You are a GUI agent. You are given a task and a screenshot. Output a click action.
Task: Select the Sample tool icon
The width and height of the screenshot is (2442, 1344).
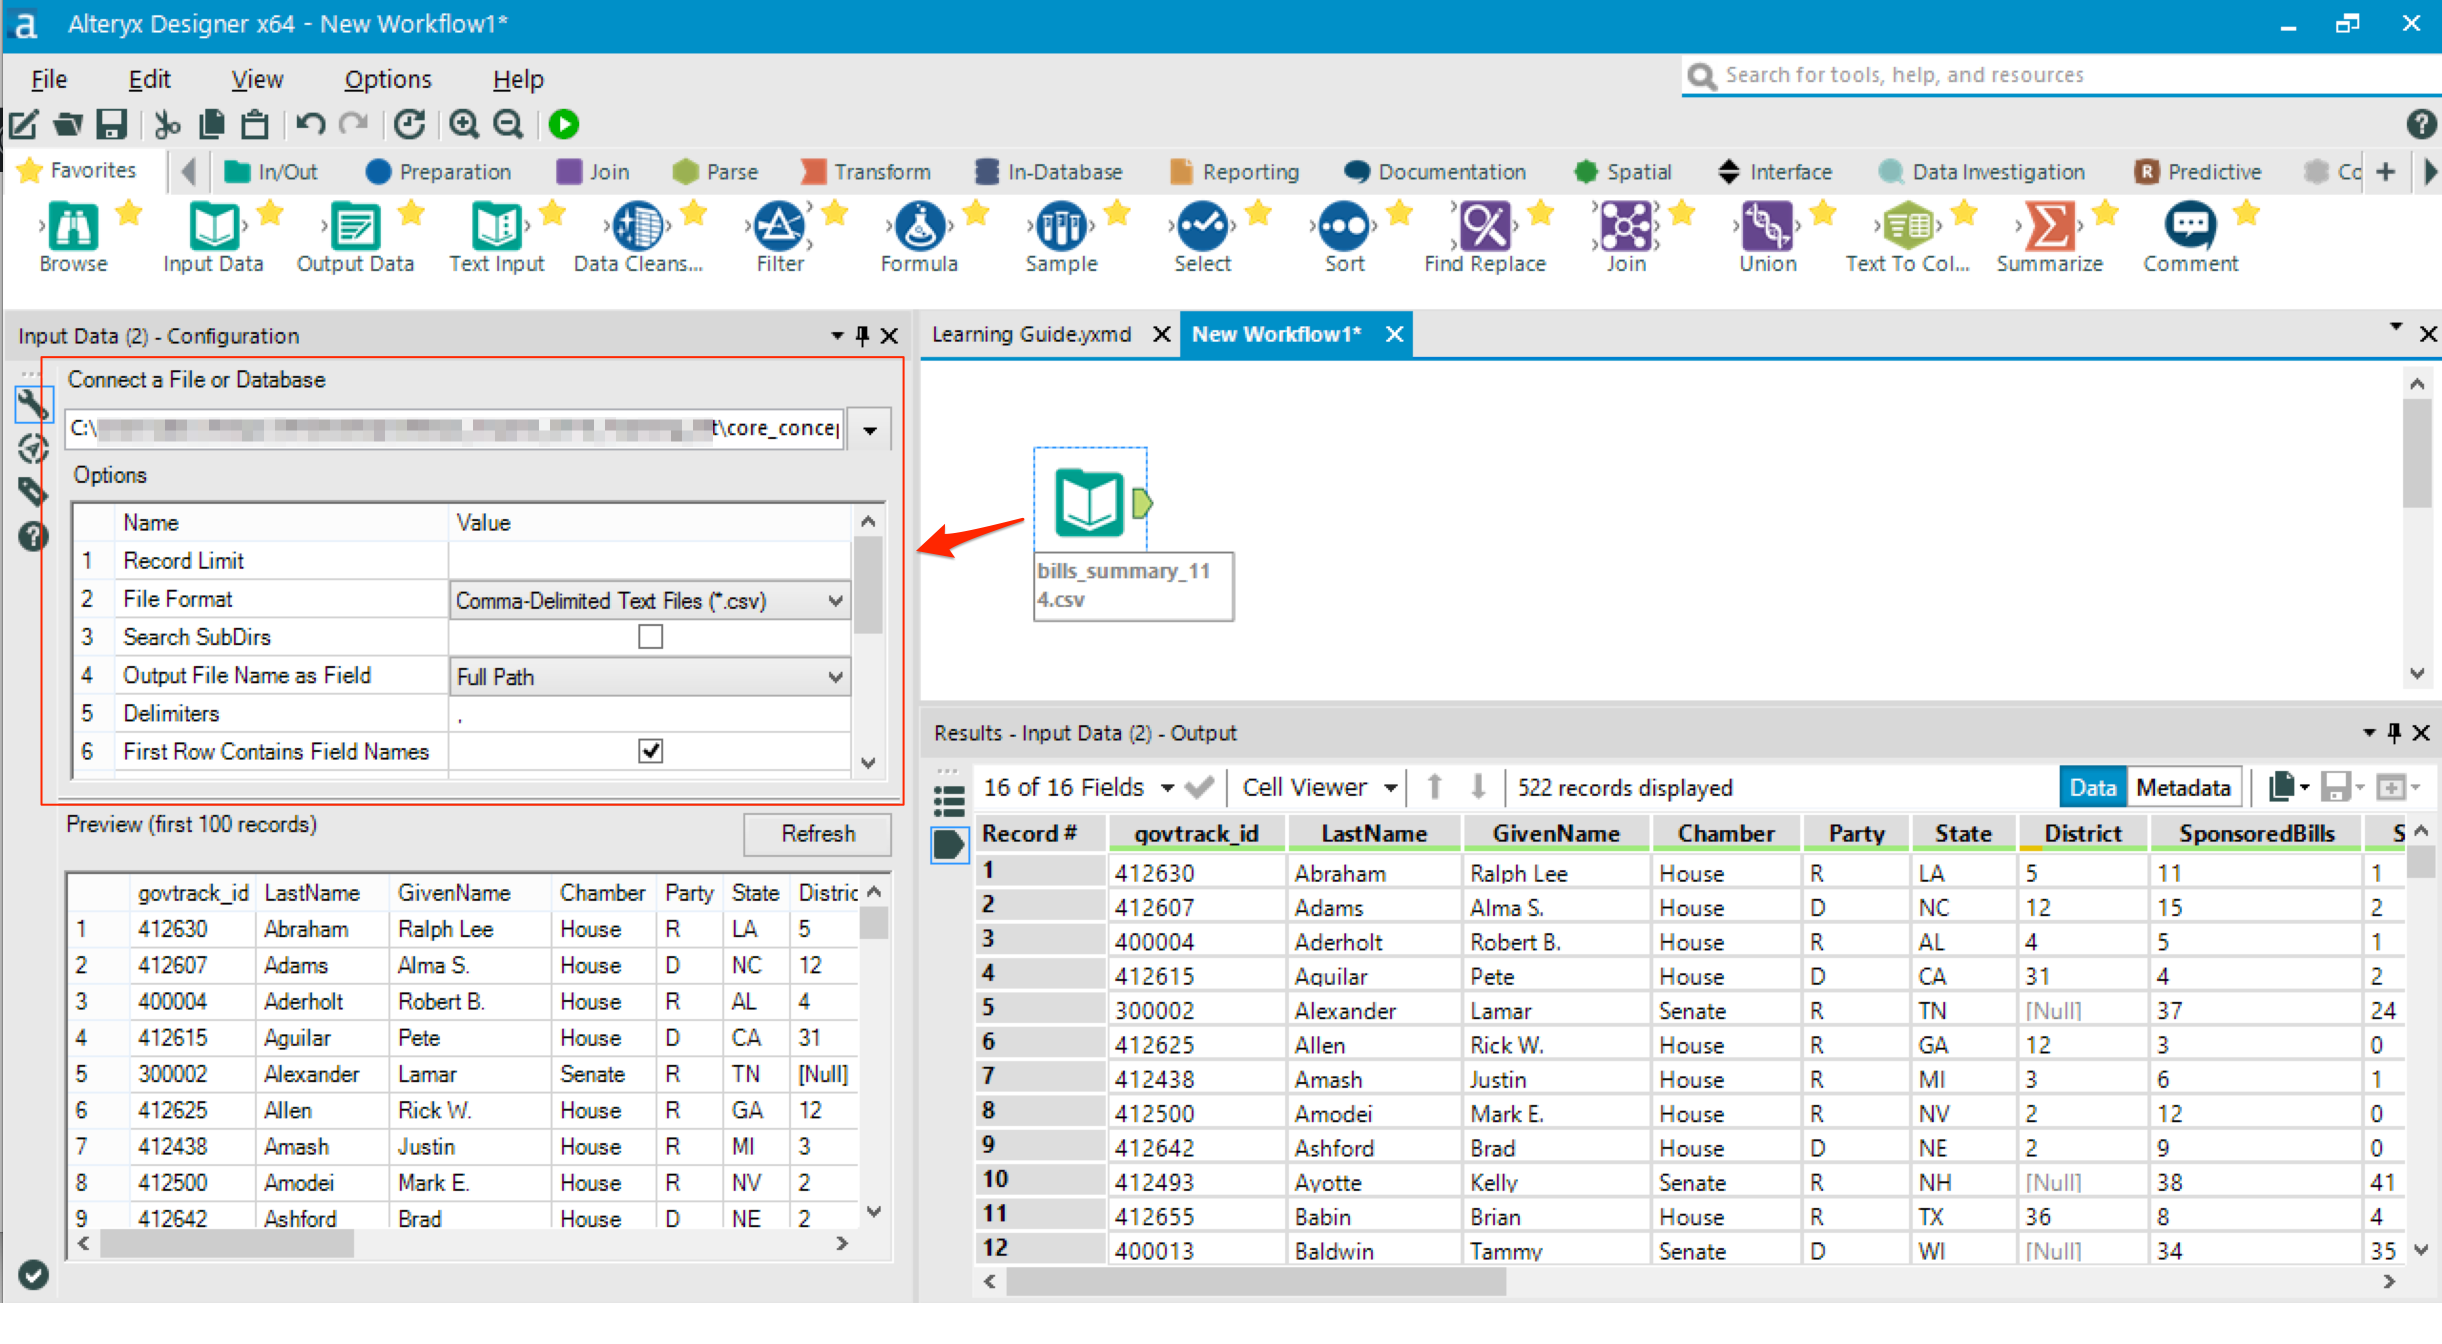1061,227
